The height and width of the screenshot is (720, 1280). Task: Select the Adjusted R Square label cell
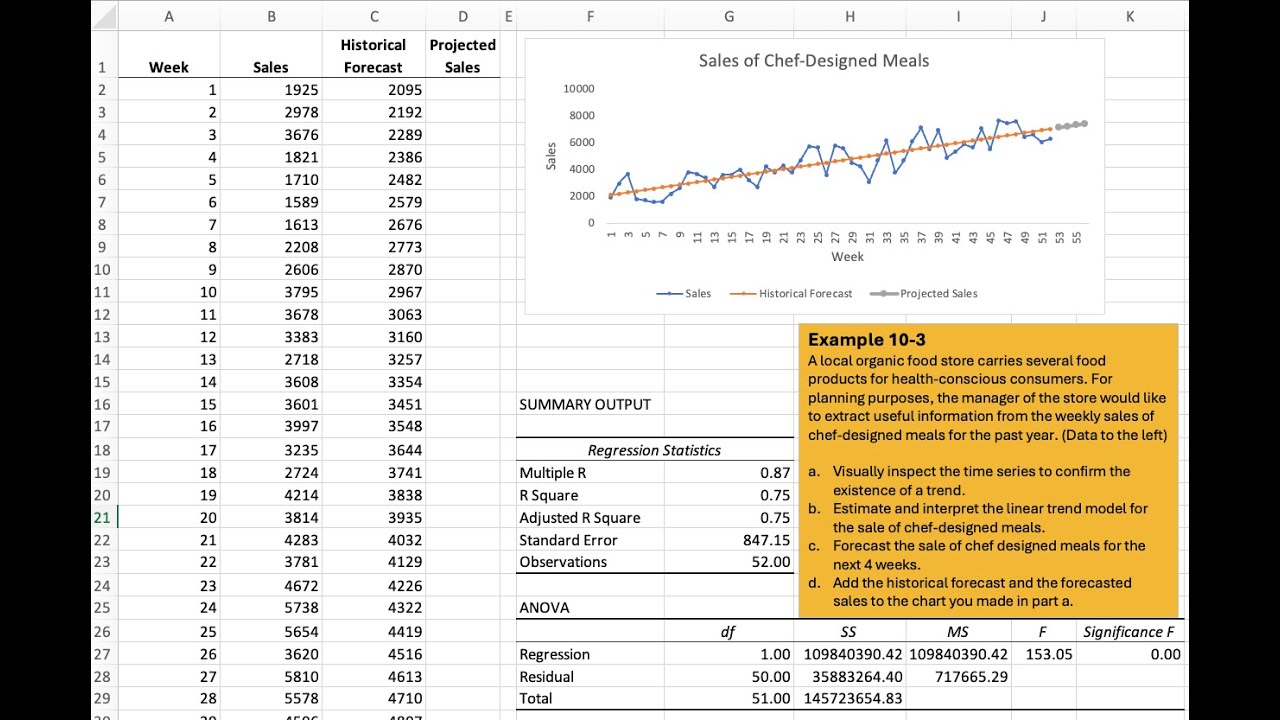(x=590, y=518)
